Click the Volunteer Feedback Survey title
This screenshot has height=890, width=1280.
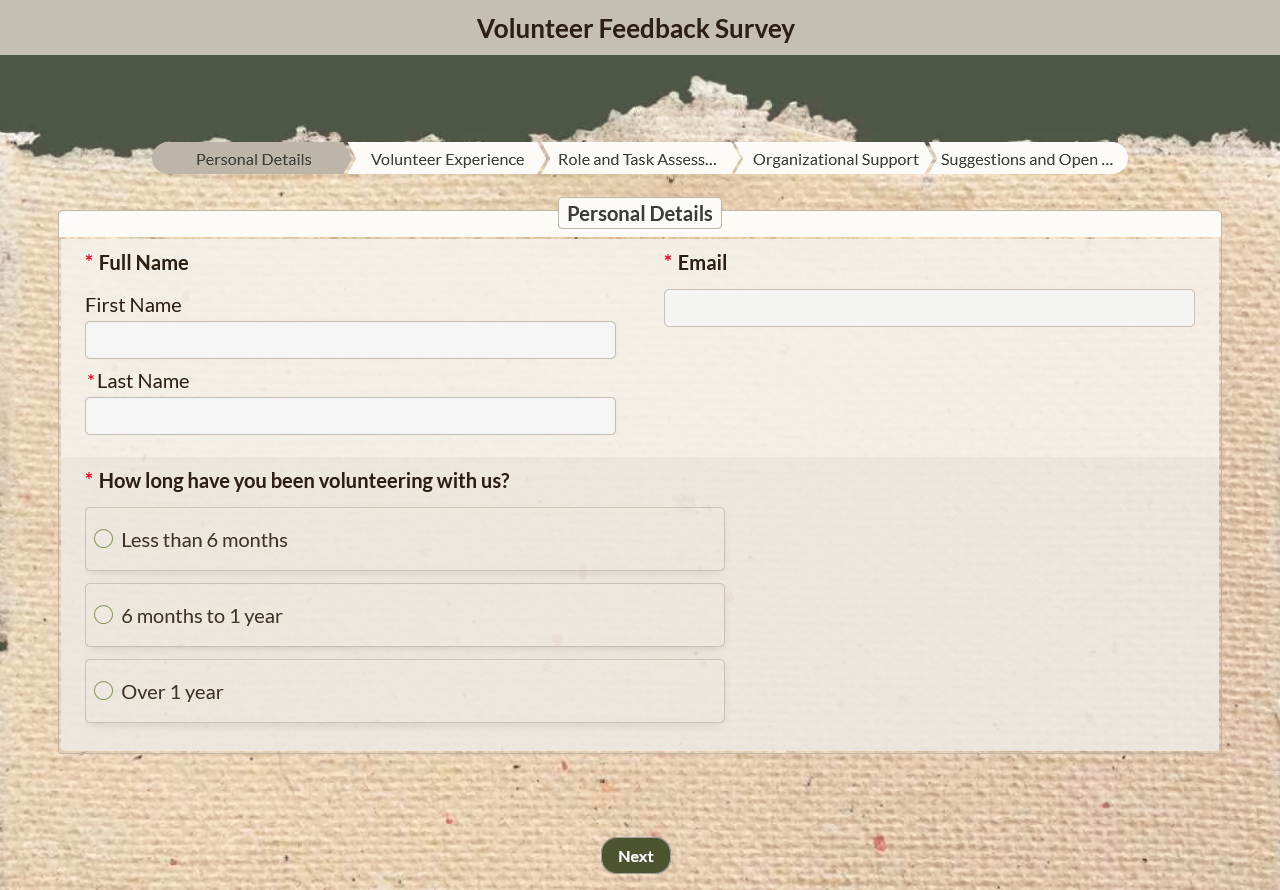click(x=635, y=28)
